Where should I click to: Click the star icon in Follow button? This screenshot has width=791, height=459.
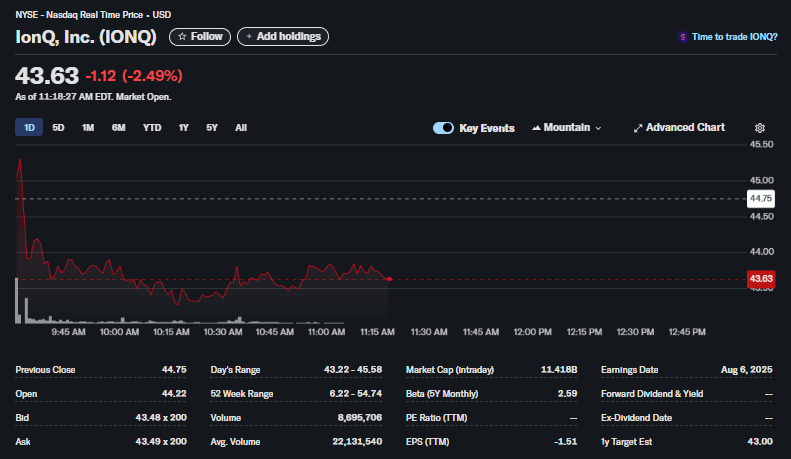(x=182, y=37)
